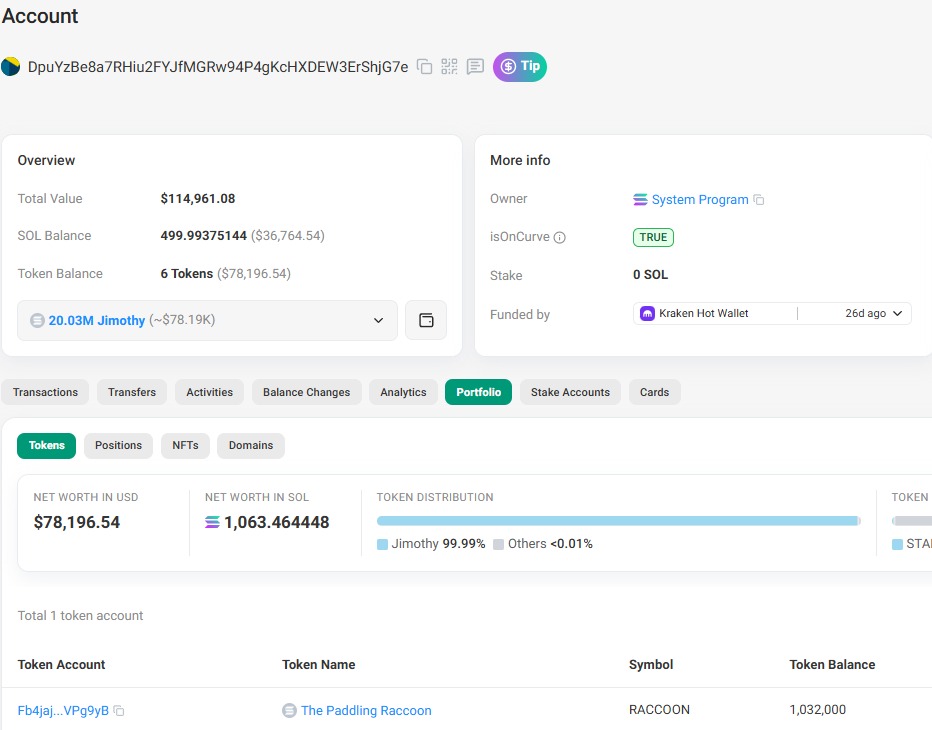
Task: Open the Activities tab
Action: coord(209,392)
